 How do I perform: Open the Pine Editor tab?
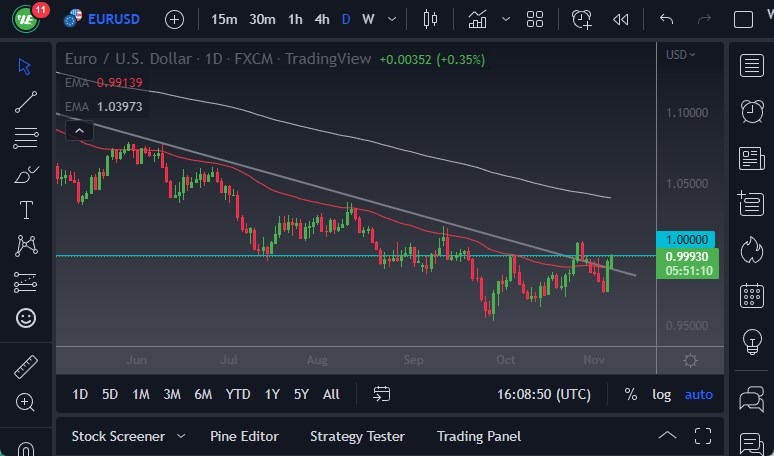(244, 436)
